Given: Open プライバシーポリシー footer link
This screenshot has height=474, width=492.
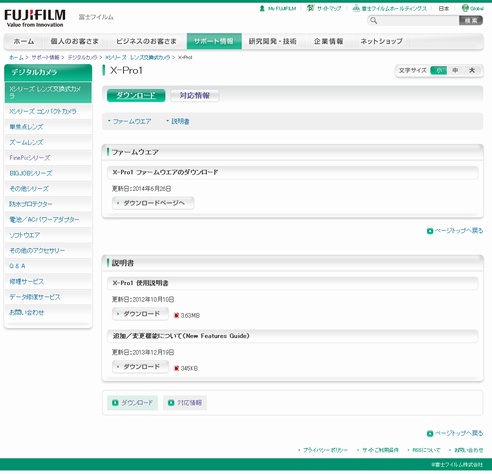Looking at the screenshot, I should 325,450.
